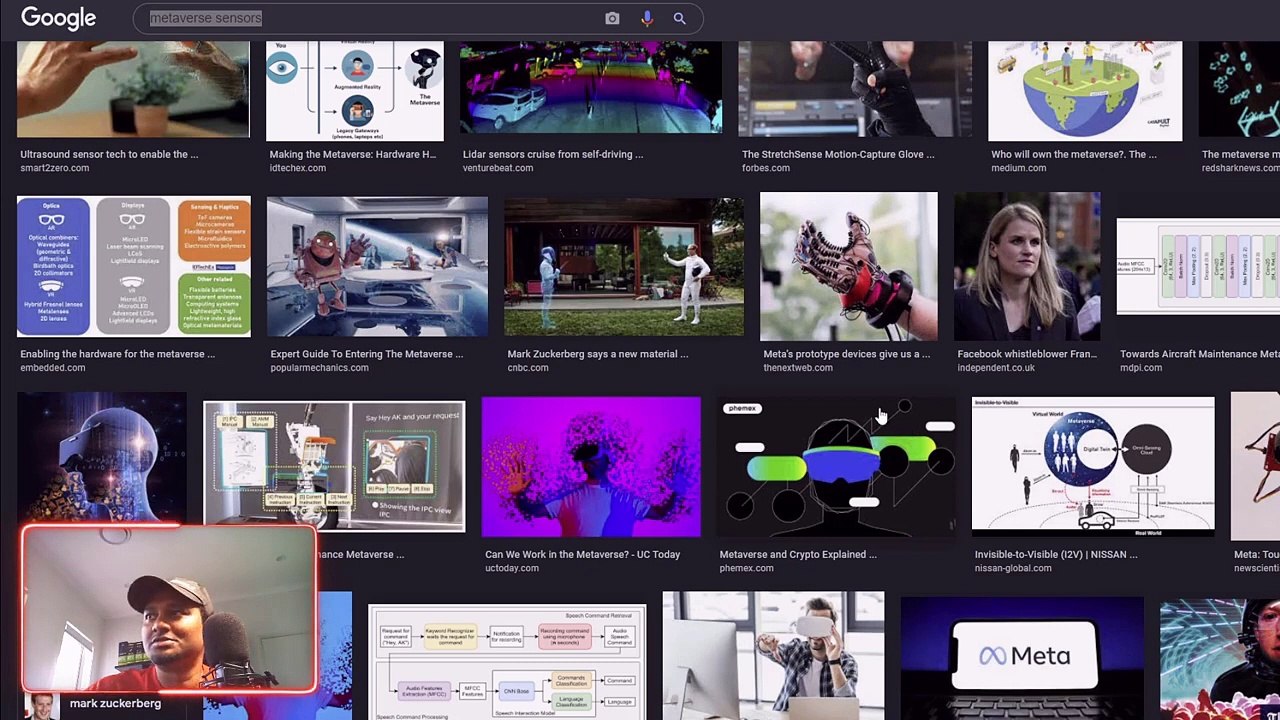Open image of man wearing VR headset at desk
This screenshot has width=1280, height=720.
[773, 656]
